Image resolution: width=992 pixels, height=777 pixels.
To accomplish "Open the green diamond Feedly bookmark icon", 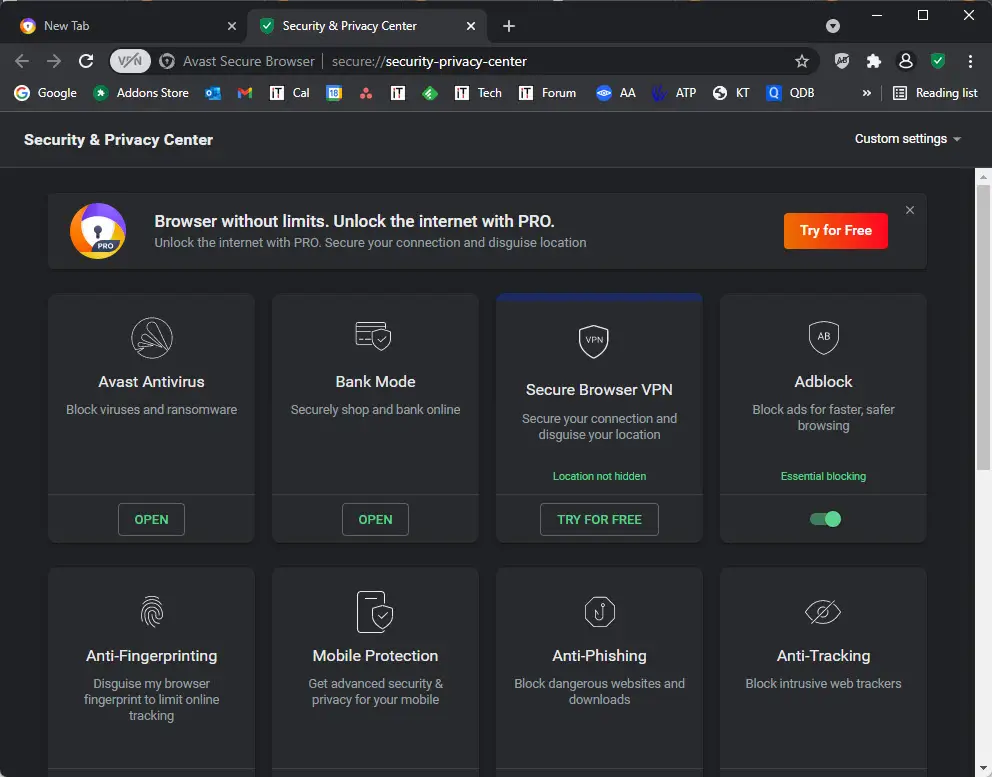I will [430, 93].
